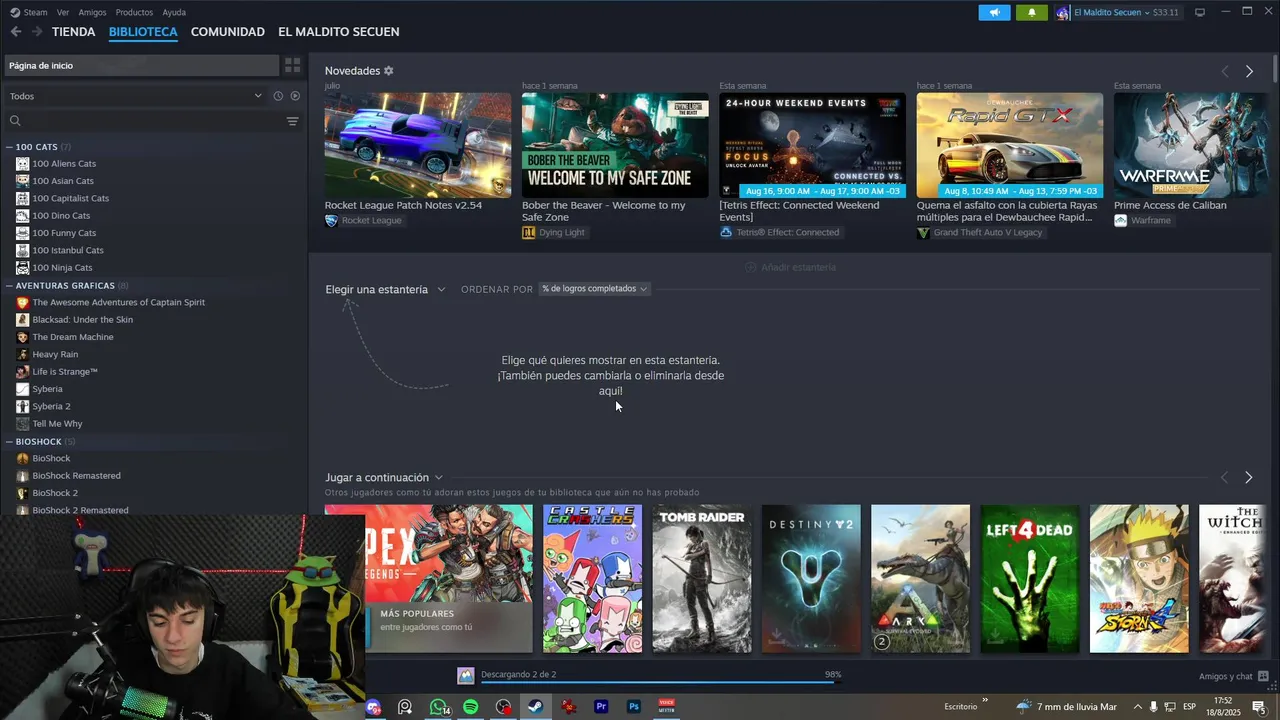Screen dimensions: 1280x720
Task: Open Windows notification center icon
Action: (x=1258, y=707)
